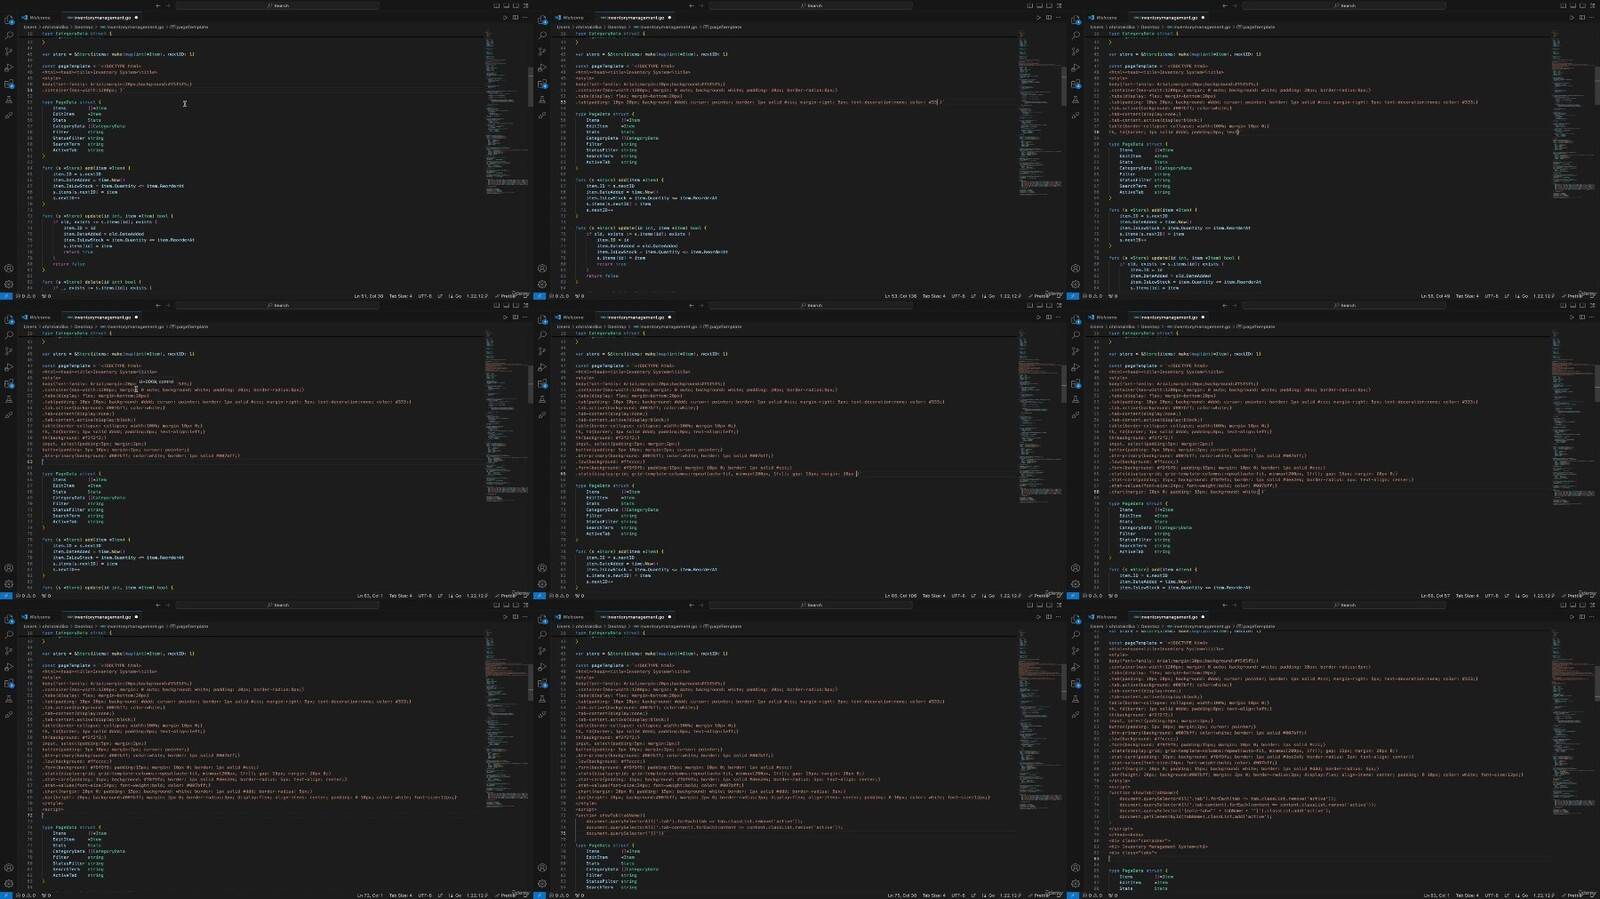Open Testing view in the bottom-right window

pyautogui.click(x=1075, y=699)
